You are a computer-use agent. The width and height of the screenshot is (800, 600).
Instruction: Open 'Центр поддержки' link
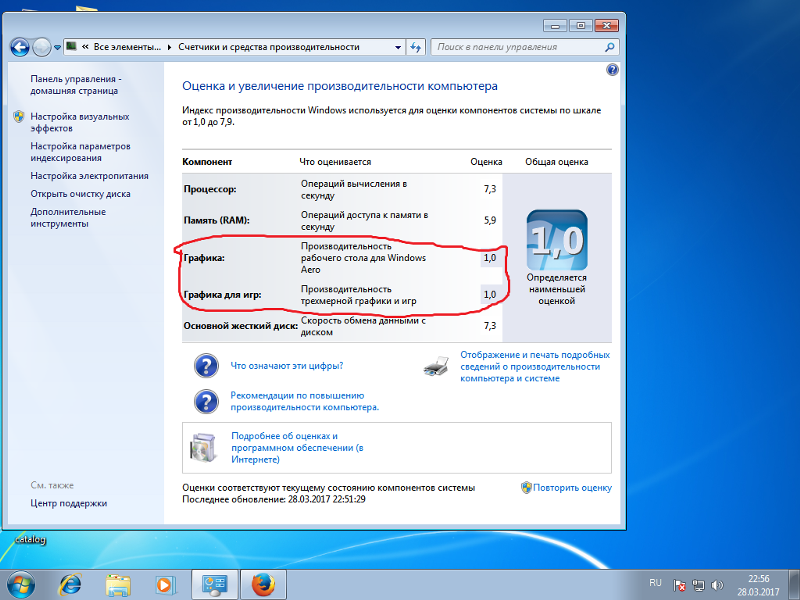pyautogui.click(x=68, y=504)
